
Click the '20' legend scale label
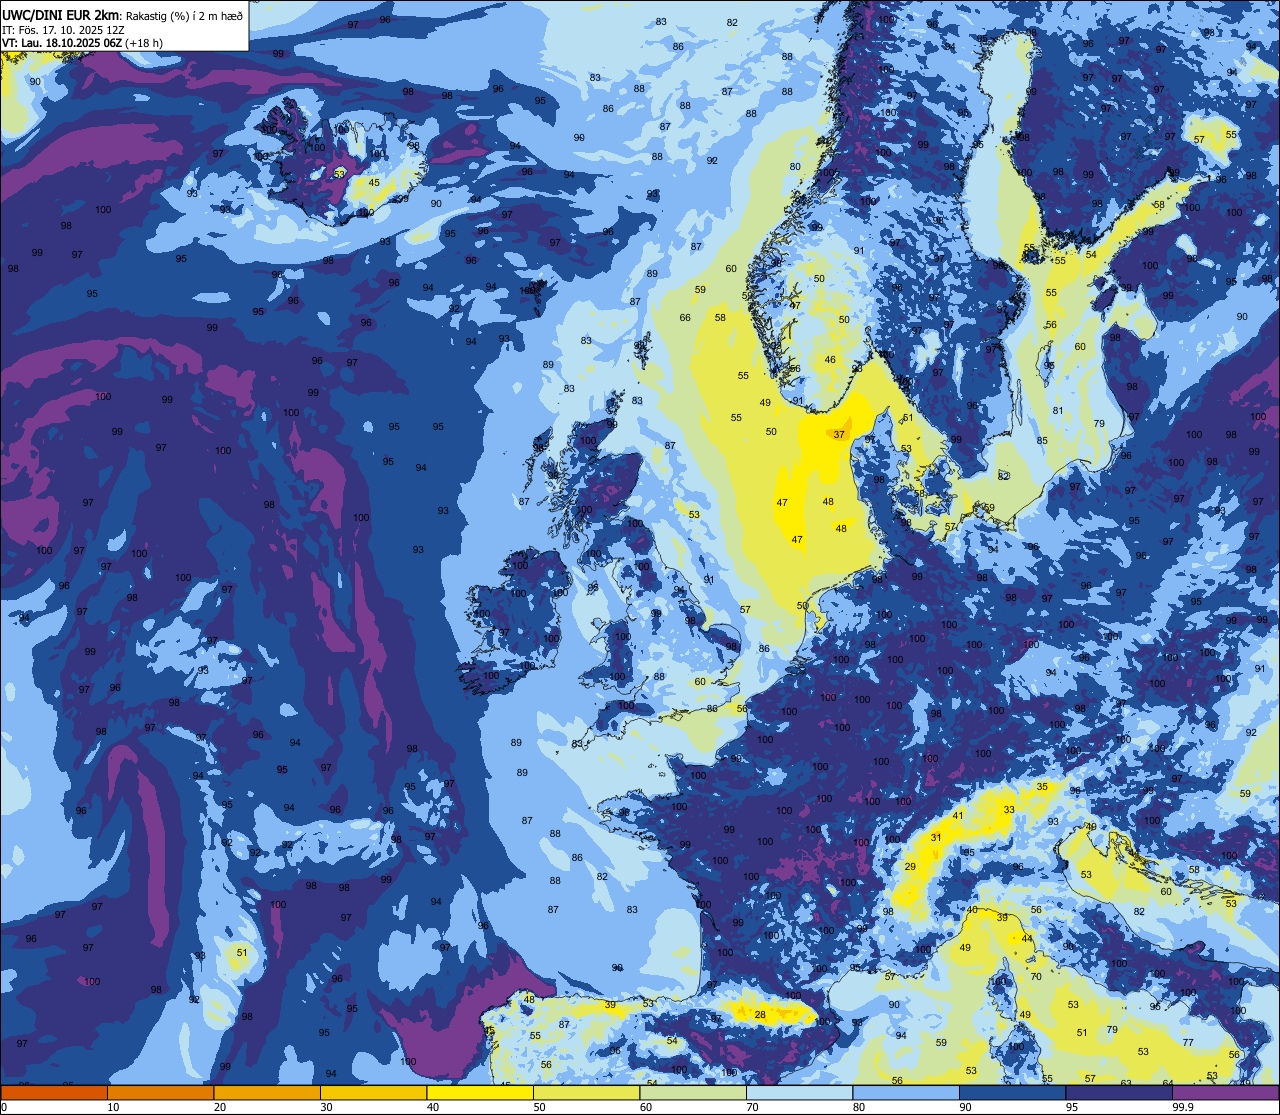coord(220,1107)
